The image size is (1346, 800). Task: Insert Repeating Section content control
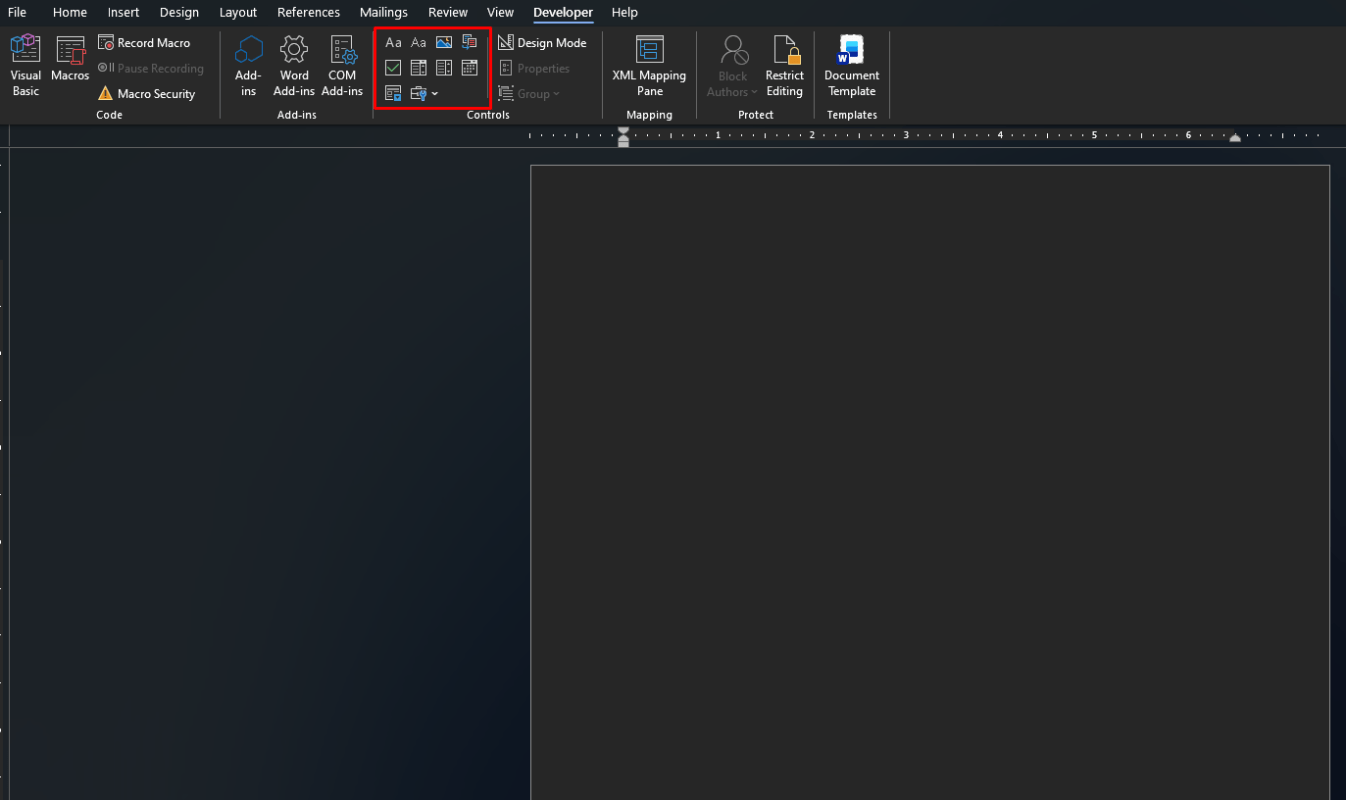pyautogui.click(x=393, y=94)
